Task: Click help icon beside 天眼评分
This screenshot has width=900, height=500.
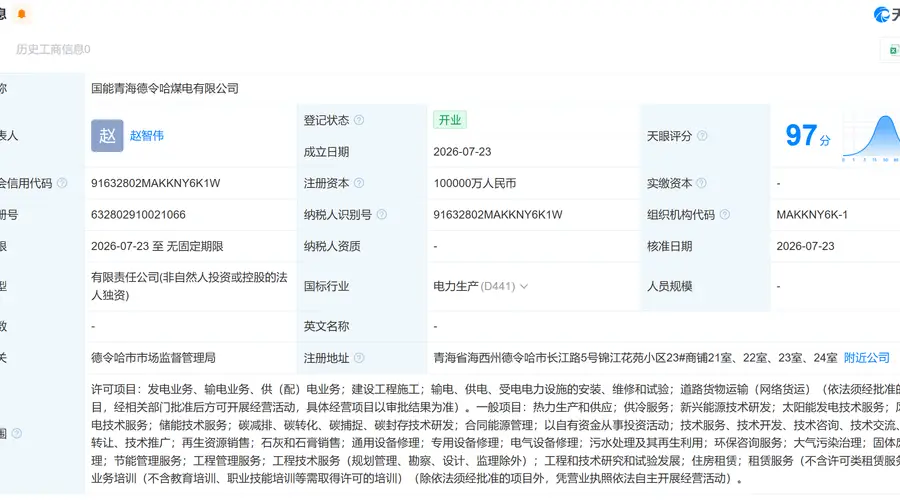Action: 702,136
